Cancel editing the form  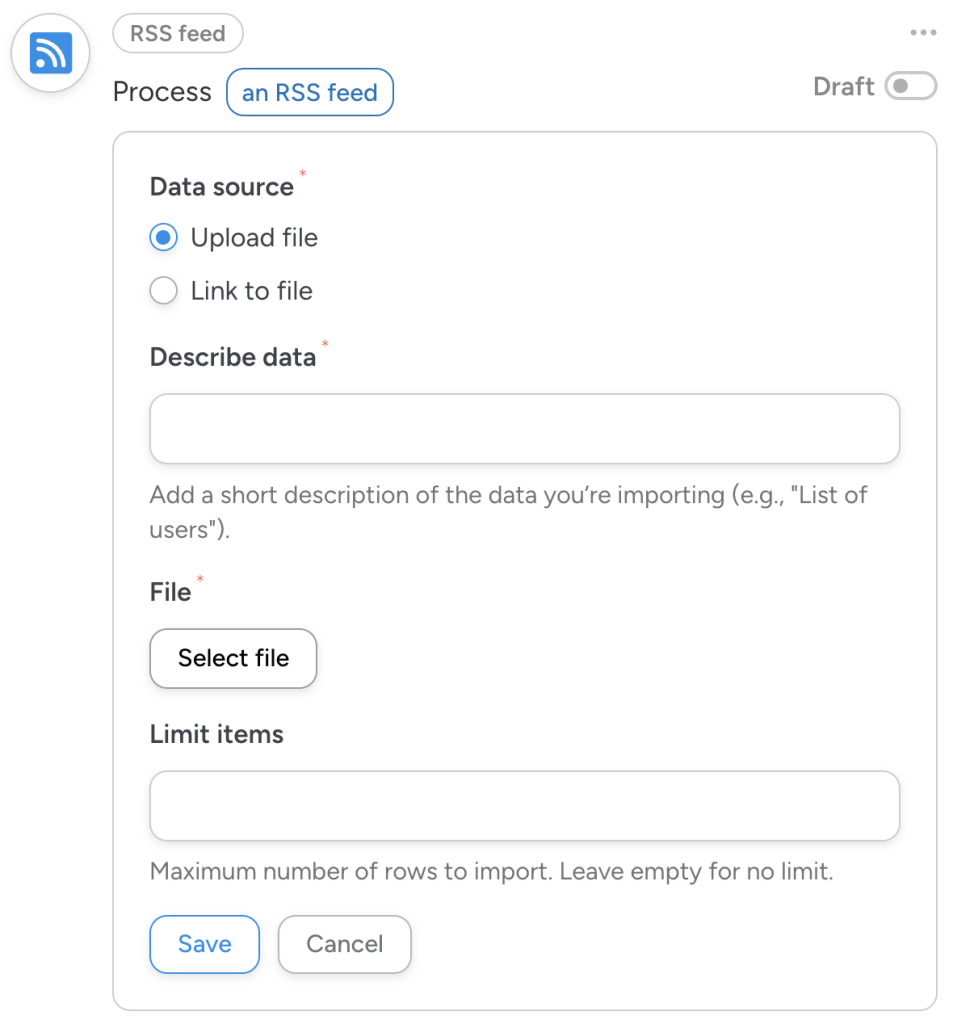344,943
